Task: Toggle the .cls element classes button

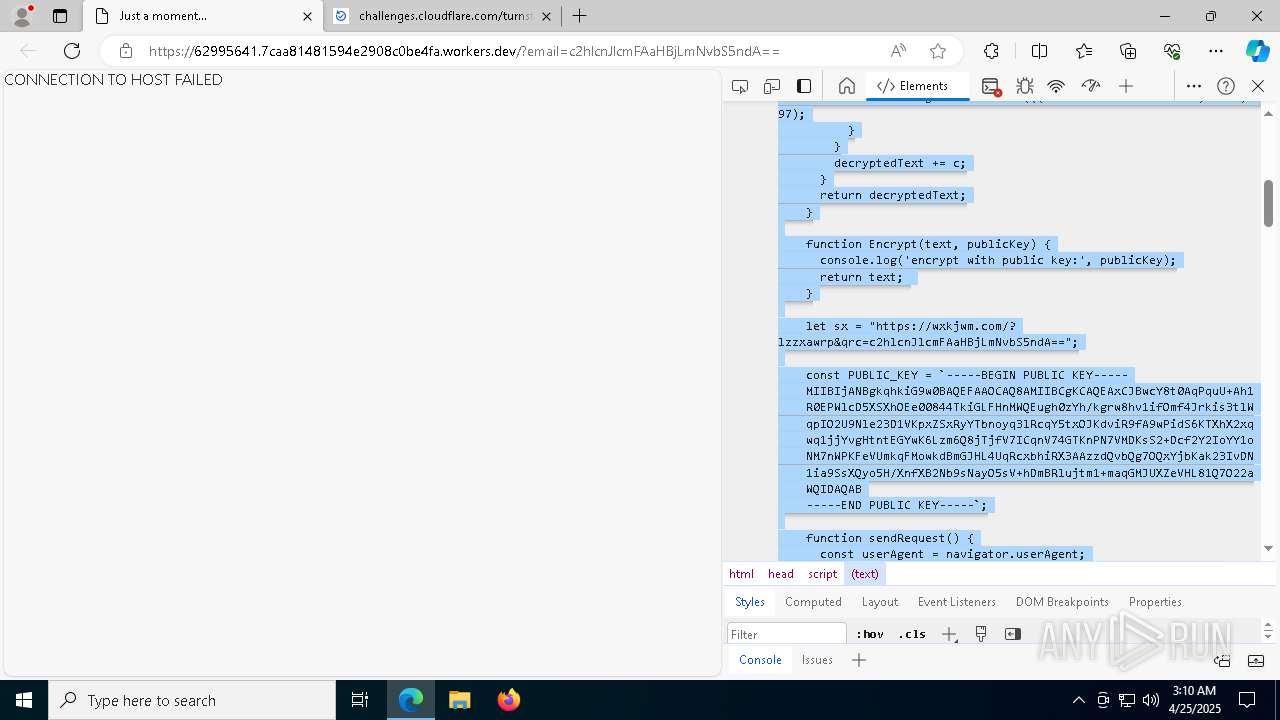Action: pyautogui.click(x=912, y=634)
